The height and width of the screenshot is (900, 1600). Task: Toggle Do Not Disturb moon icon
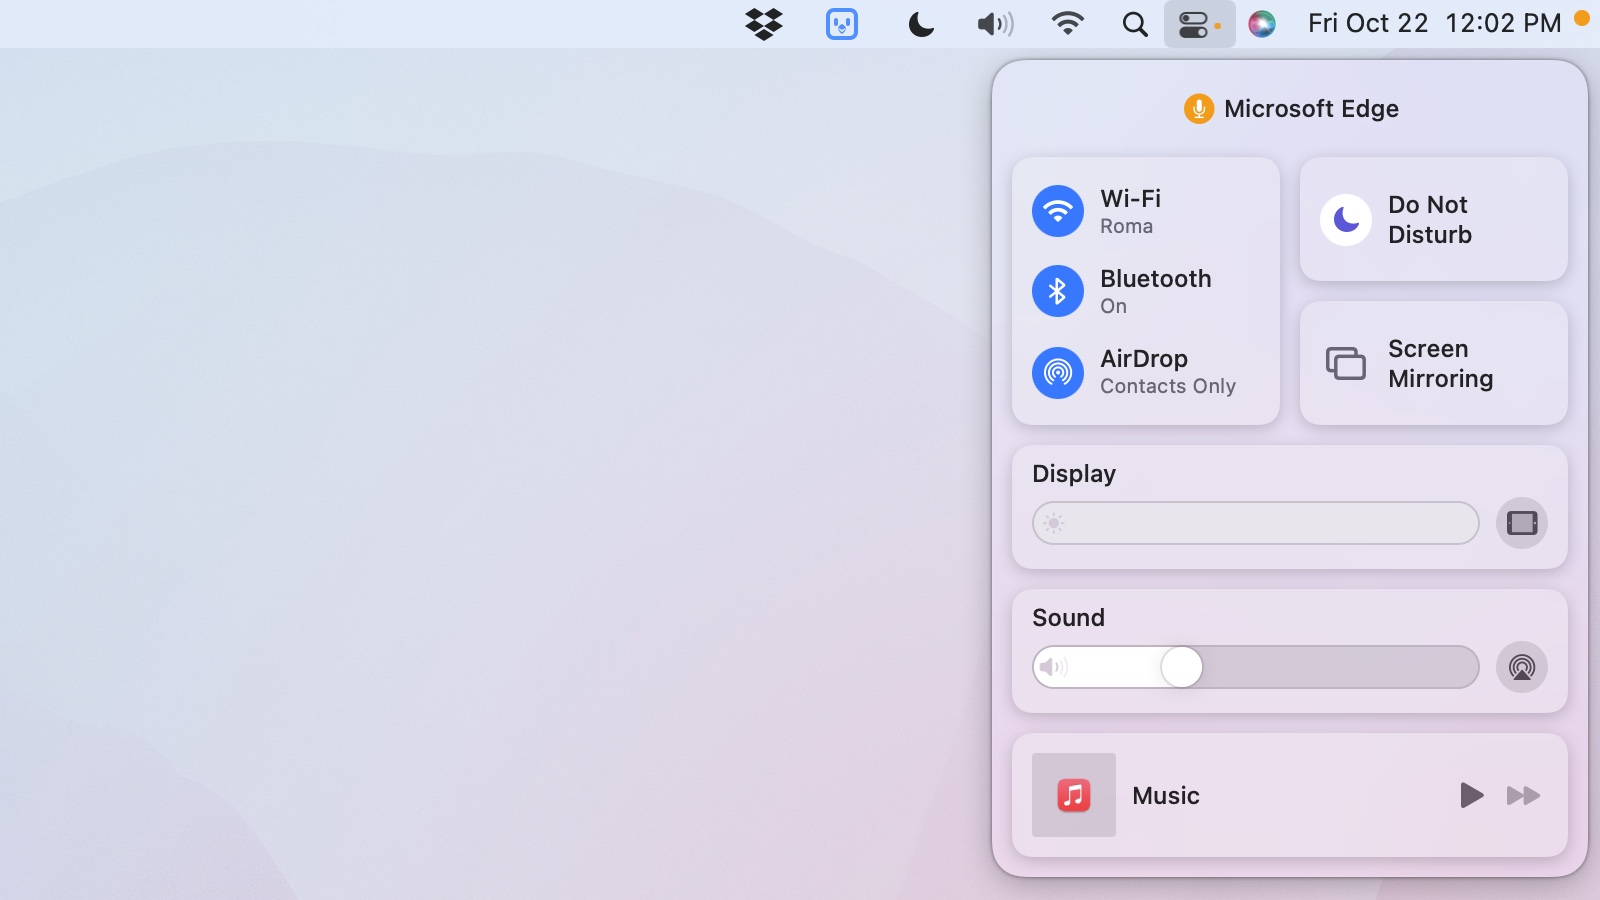[1346, 219]
